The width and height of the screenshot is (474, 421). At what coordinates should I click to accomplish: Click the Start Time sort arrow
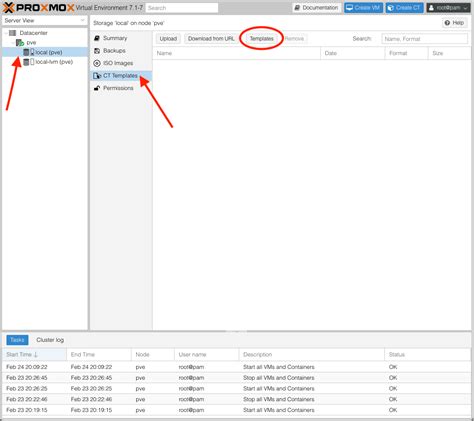(36, 354)
